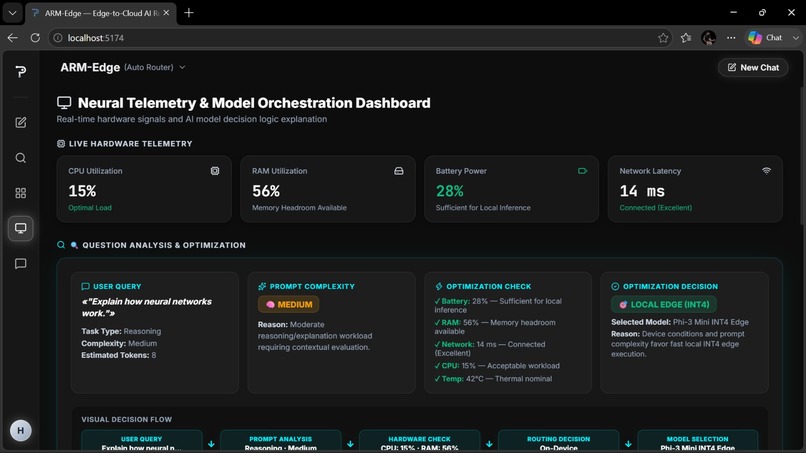Click the H user avatar
Screen dimensions: 806x453
[x=21, y=430]
